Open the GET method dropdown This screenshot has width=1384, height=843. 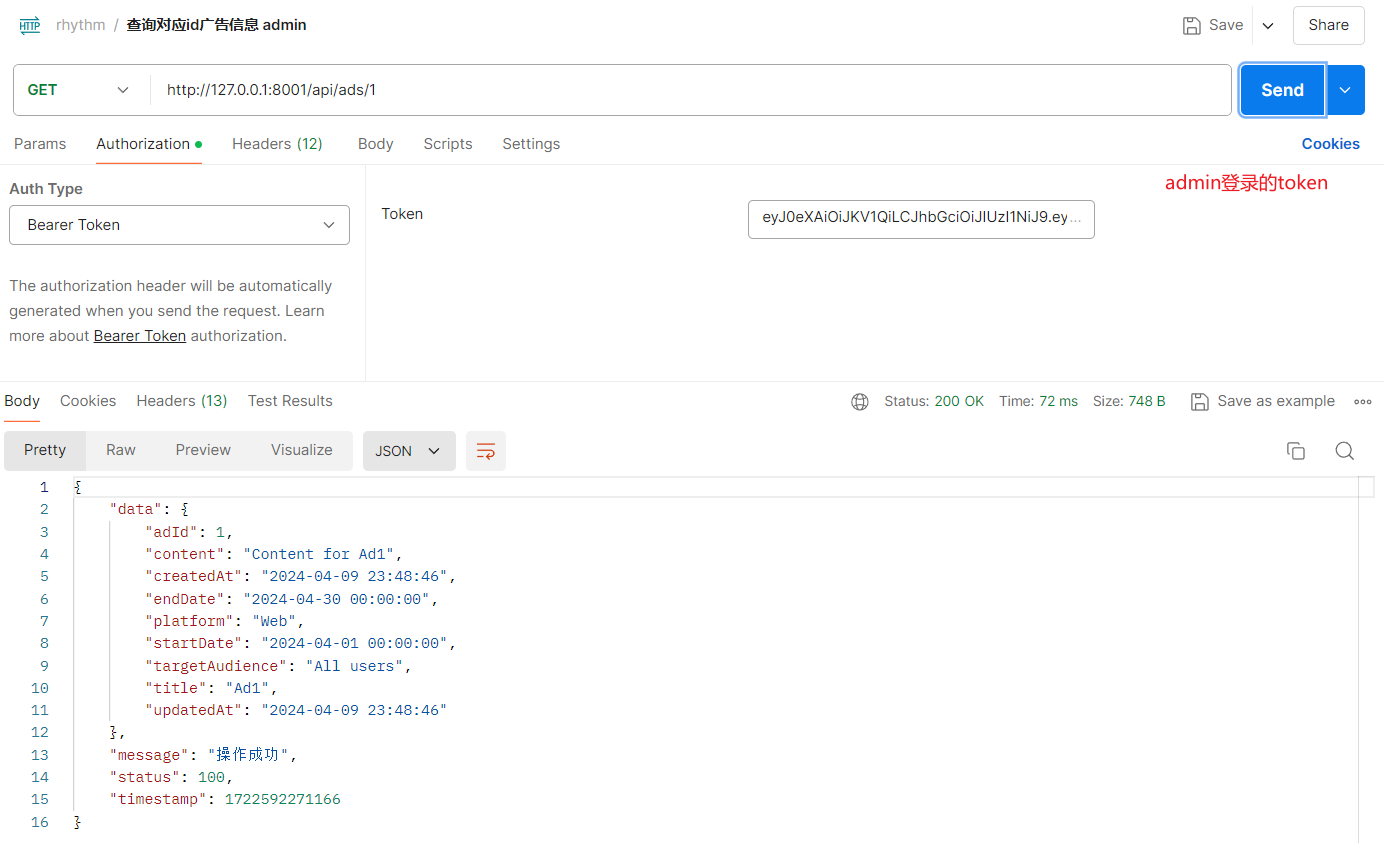click(80, 90)
